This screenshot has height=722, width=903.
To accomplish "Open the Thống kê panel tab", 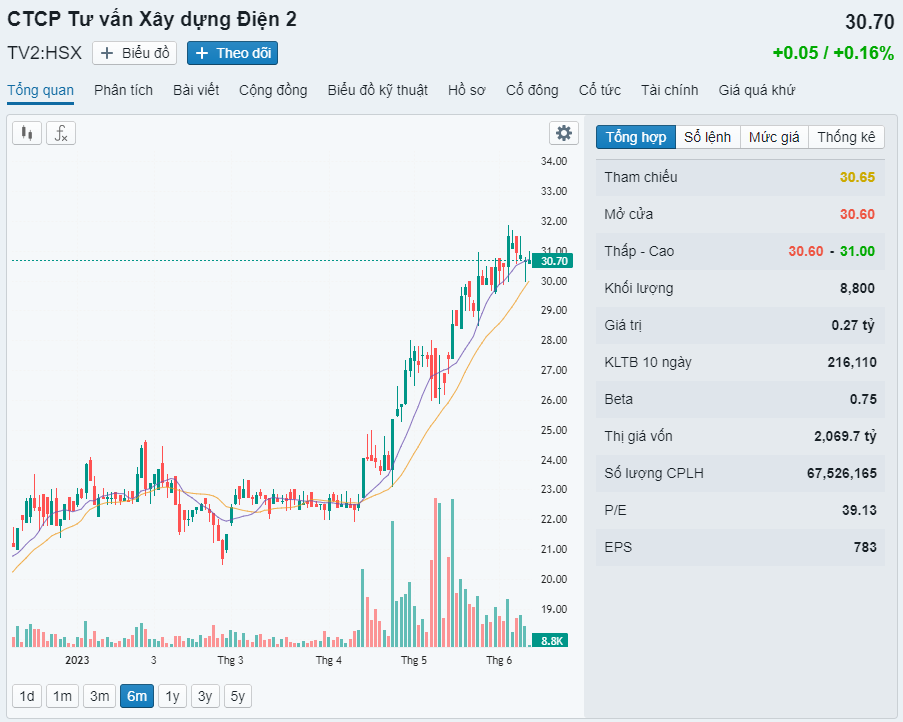I will pos(847,137).
